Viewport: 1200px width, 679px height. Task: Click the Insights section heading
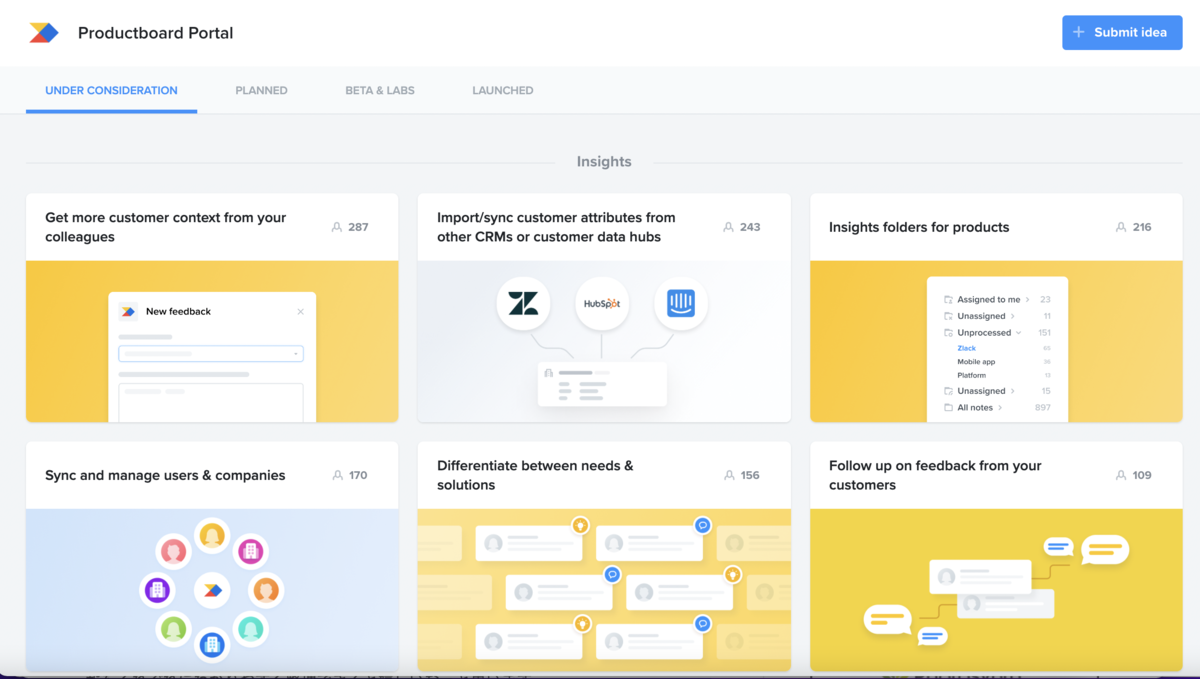pos(604,161)
